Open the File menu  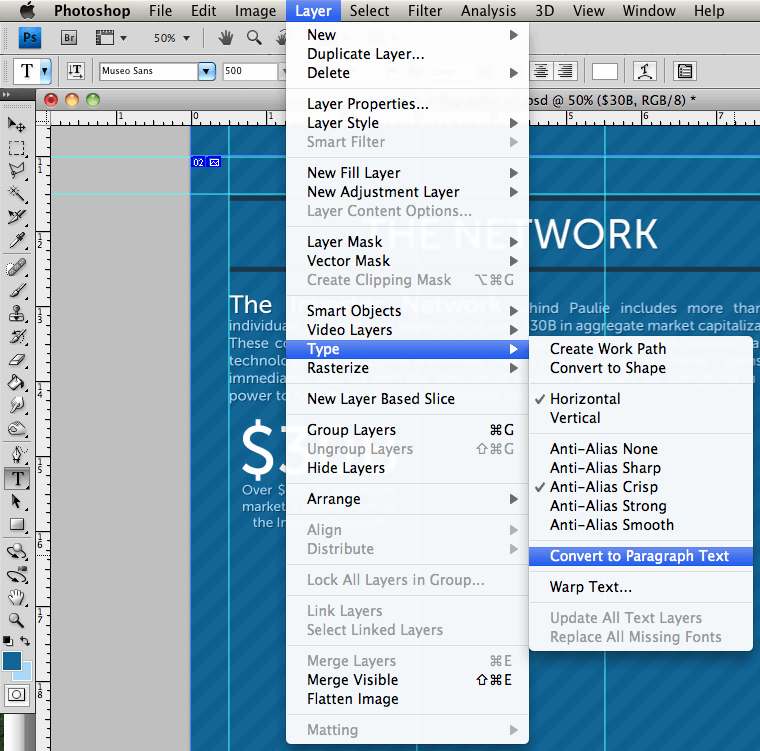[x=160, y=11]
